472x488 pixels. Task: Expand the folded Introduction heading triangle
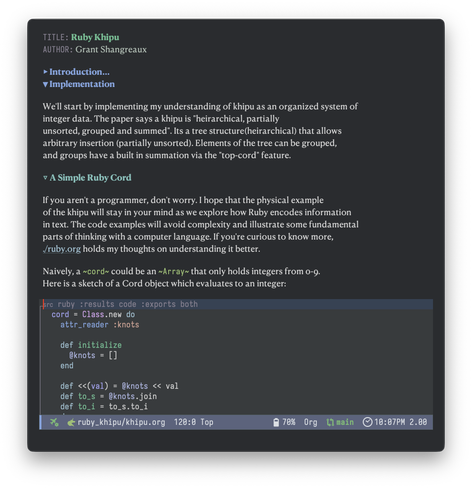pos(45,72)
